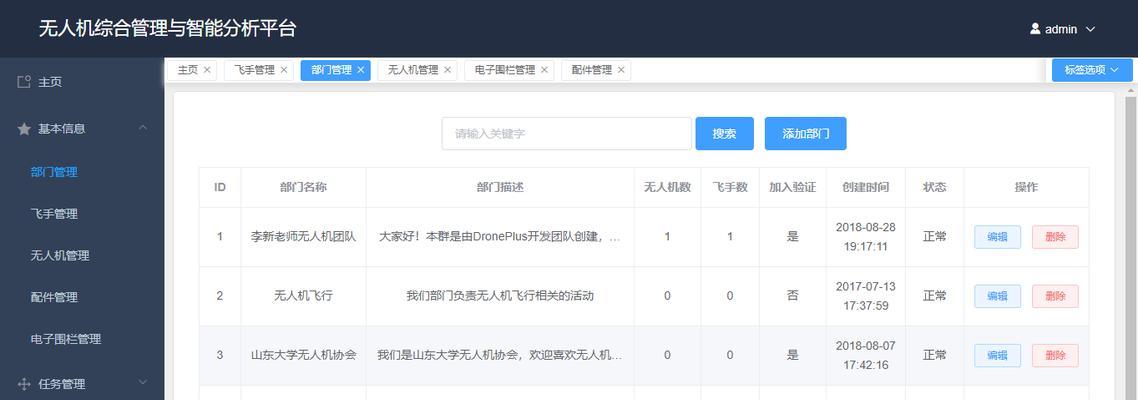Click the admin user avatar icon
The image size is (1138, 400).
tap(1036, 29)
